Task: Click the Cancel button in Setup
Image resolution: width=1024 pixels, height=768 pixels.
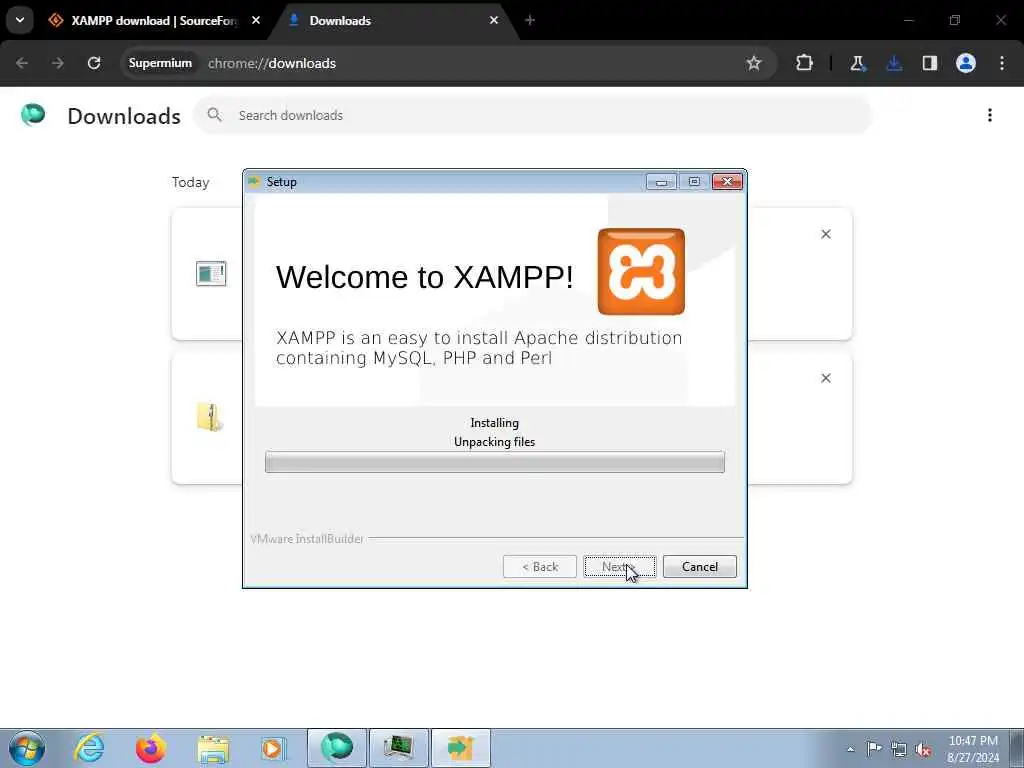Action: click(x=699, y=566)
